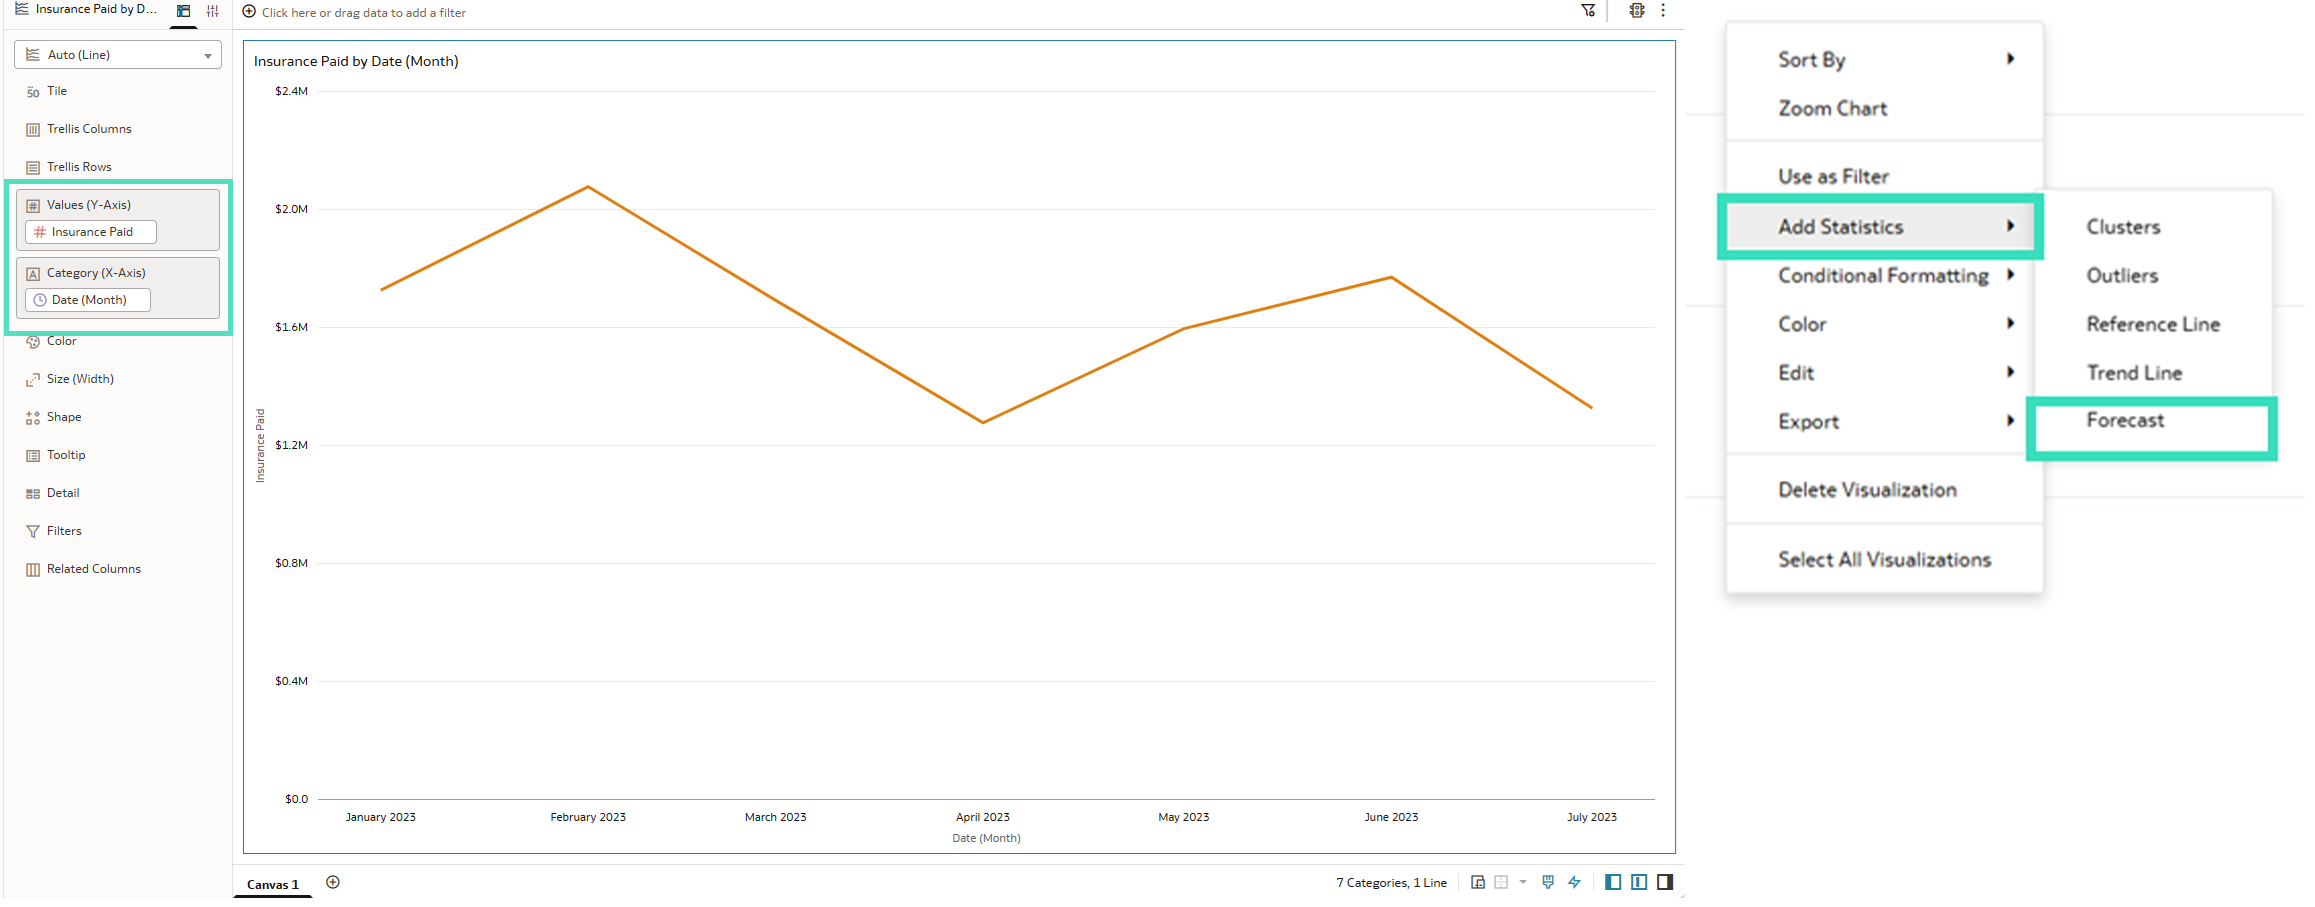Viewport: 2315px width, 907px height.
Task: Click the vertical 'Insurance Paid' y-axis title
Action: click(x=260, y=446)
